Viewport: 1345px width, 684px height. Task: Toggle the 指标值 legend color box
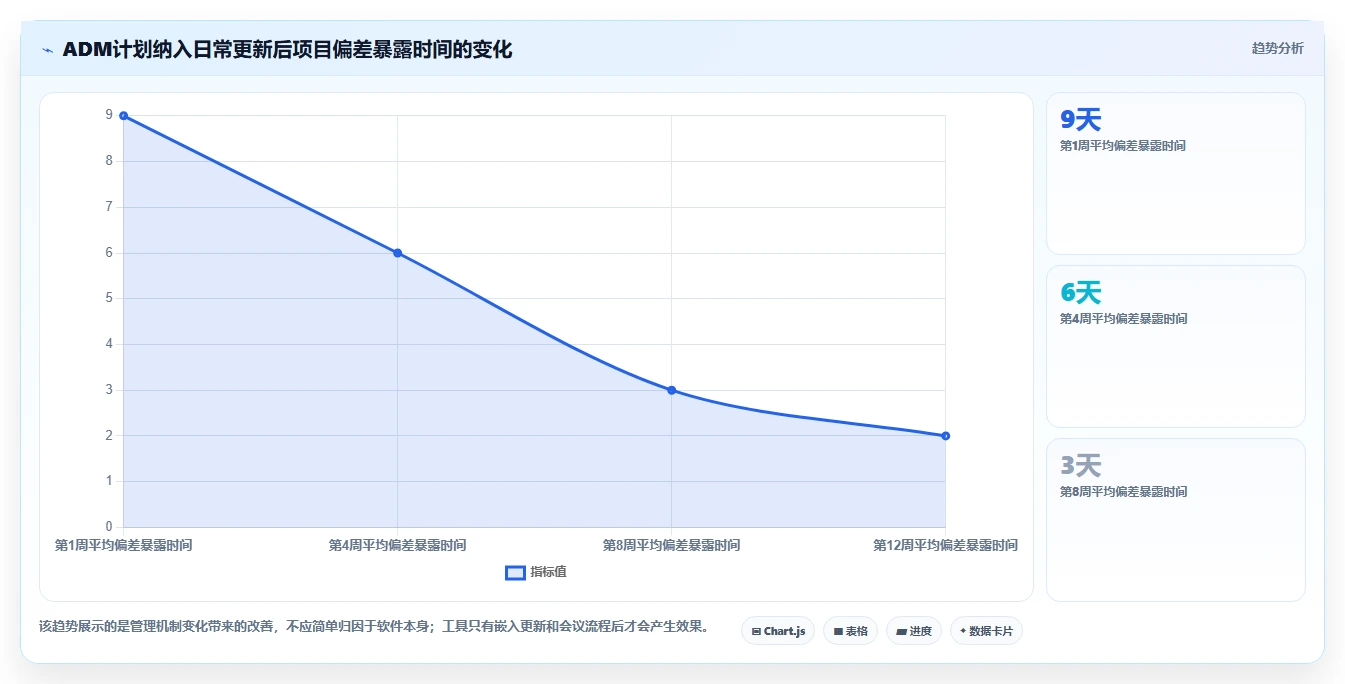coord(515,573)
